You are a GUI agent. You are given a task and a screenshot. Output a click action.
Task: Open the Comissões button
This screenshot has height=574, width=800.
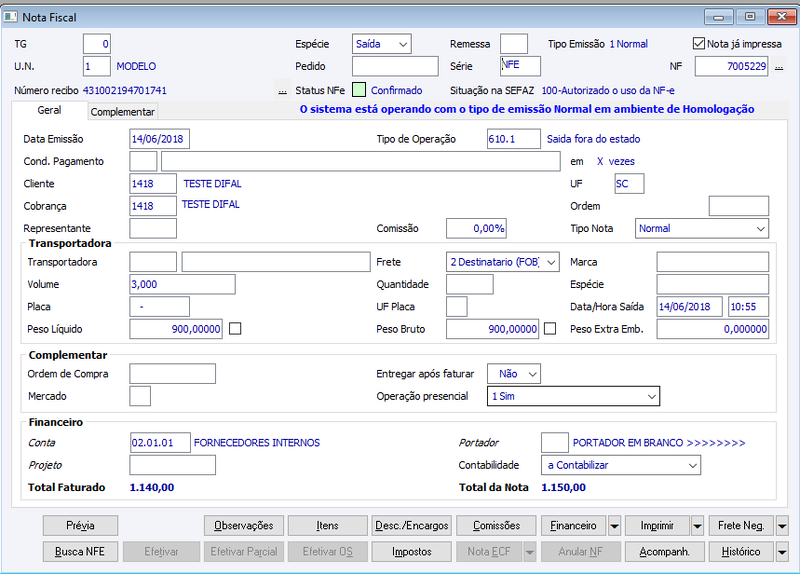[496, 526]
